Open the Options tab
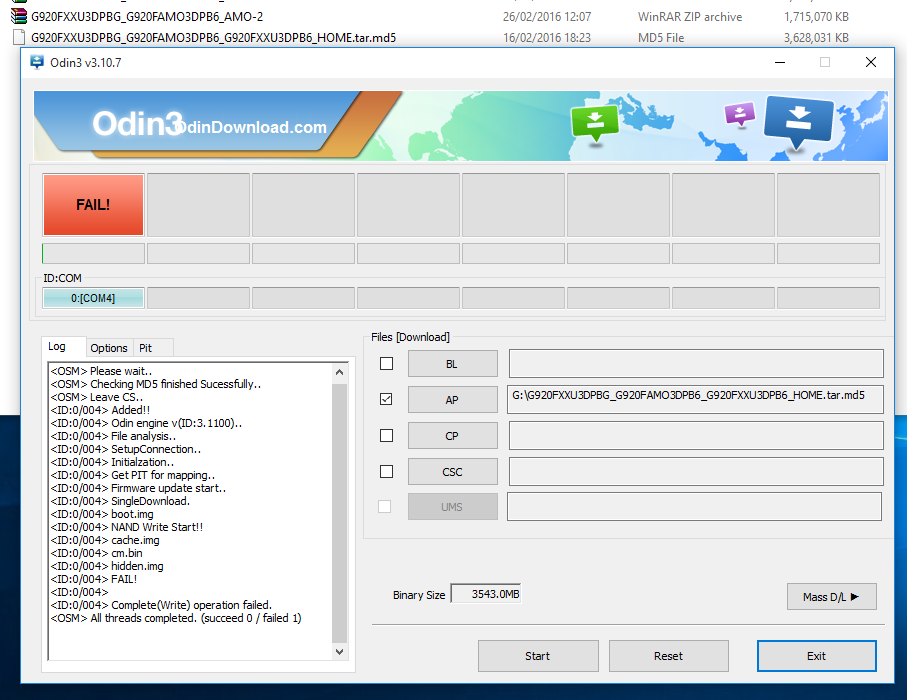The width and height of the screenshot is (907, 700). coord(109,348)
